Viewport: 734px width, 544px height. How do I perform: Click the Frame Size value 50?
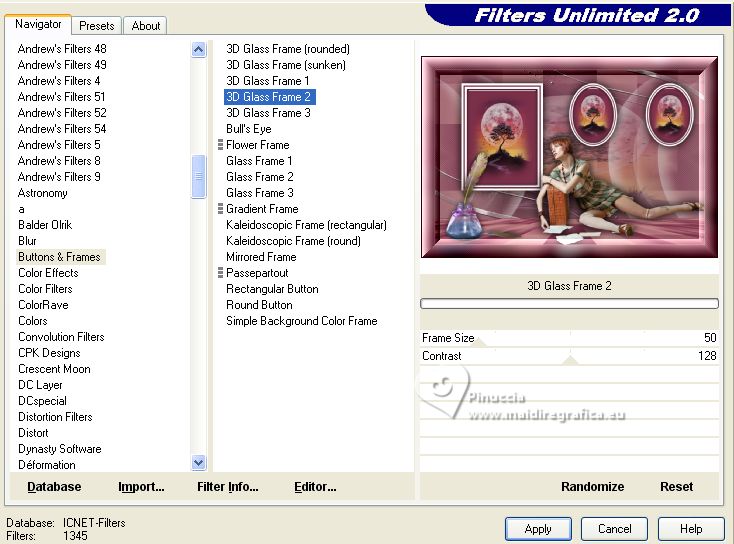tap(710, 338)
